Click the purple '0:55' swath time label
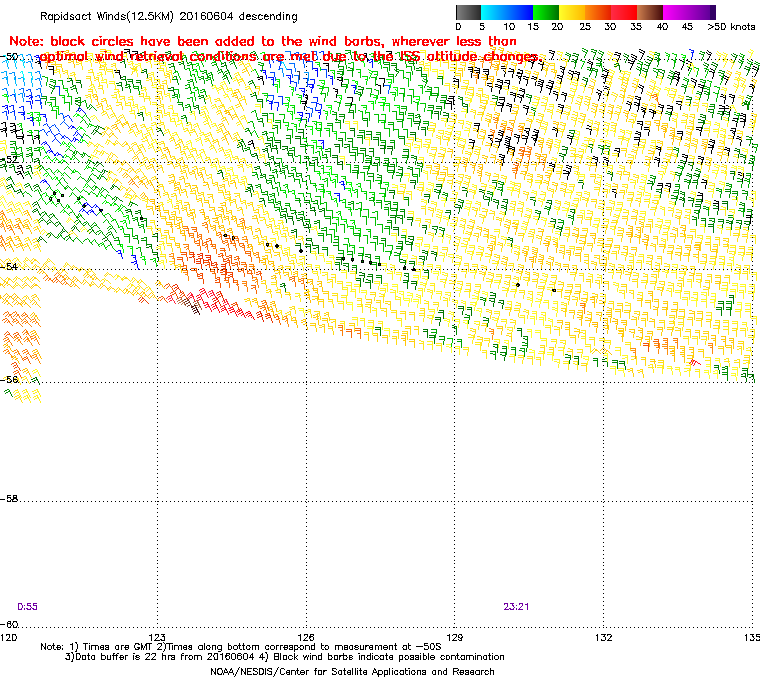The image size is (760, 688). [27, 607]
